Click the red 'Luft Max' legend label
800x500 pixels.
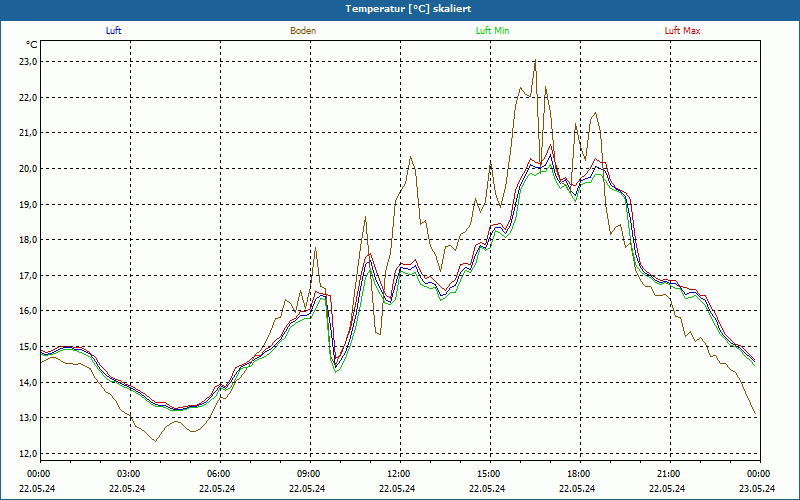[x=682, y=31]
